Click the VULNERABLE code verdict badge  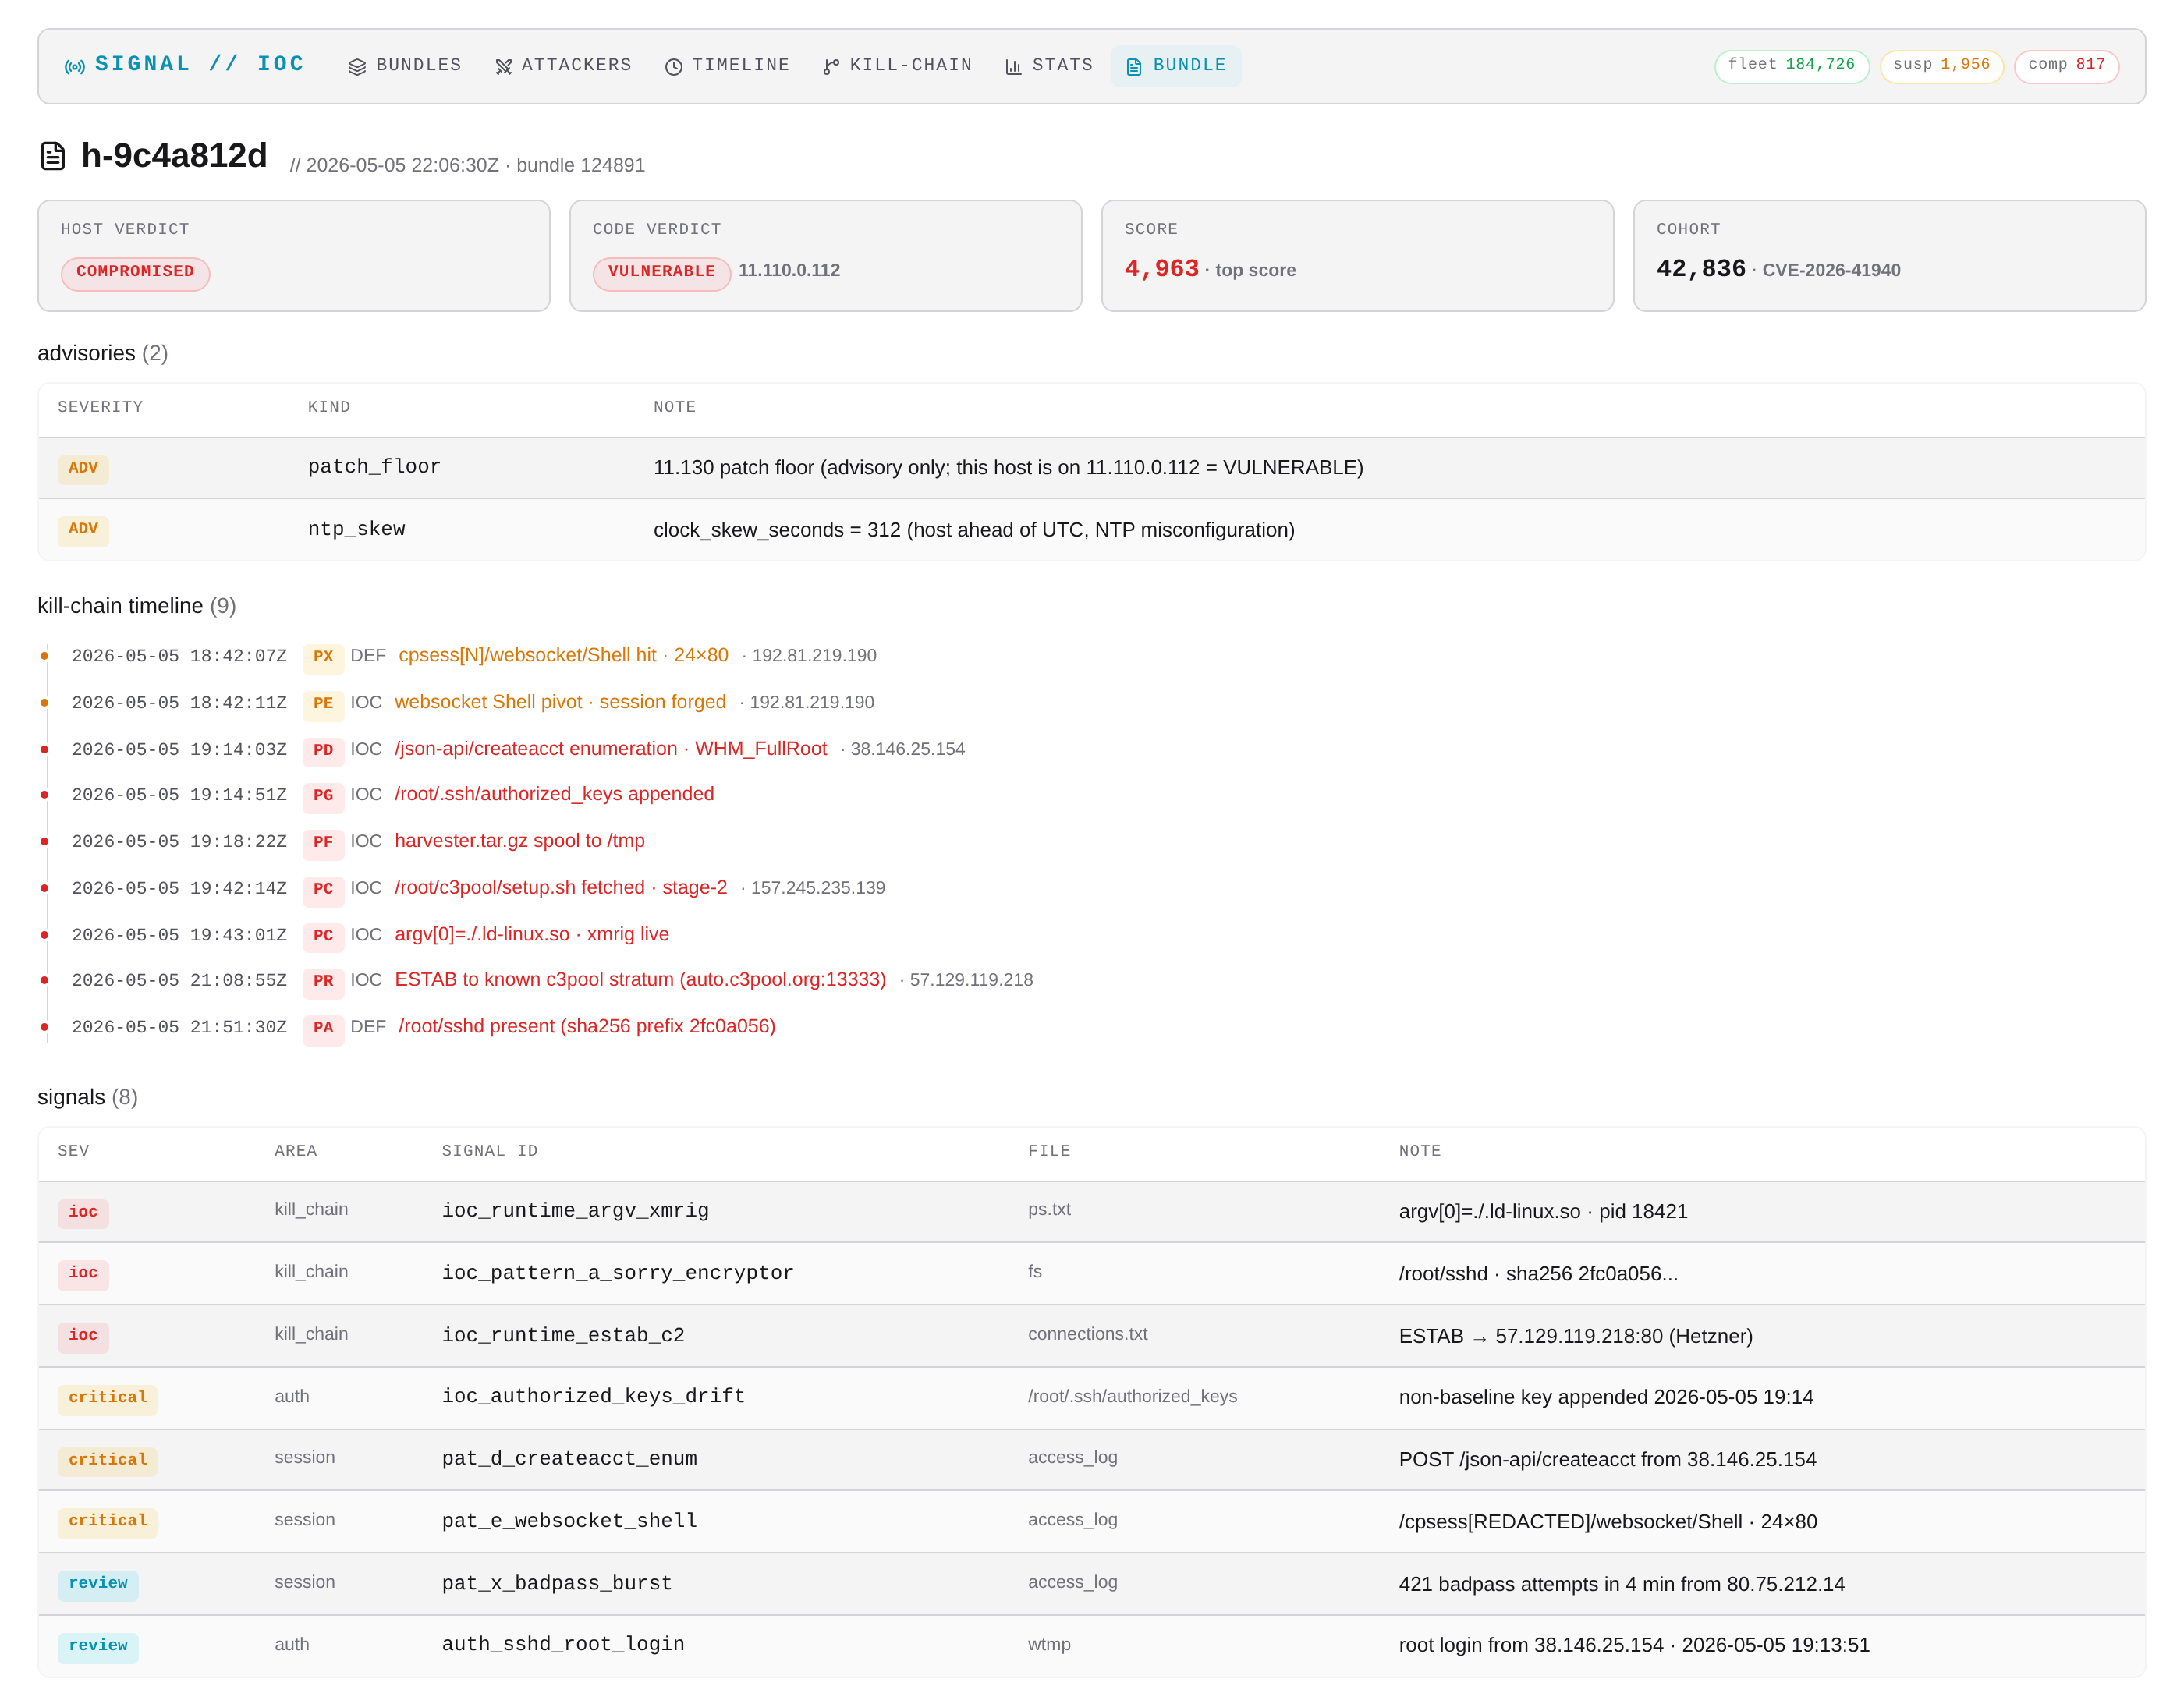[661, 272]
